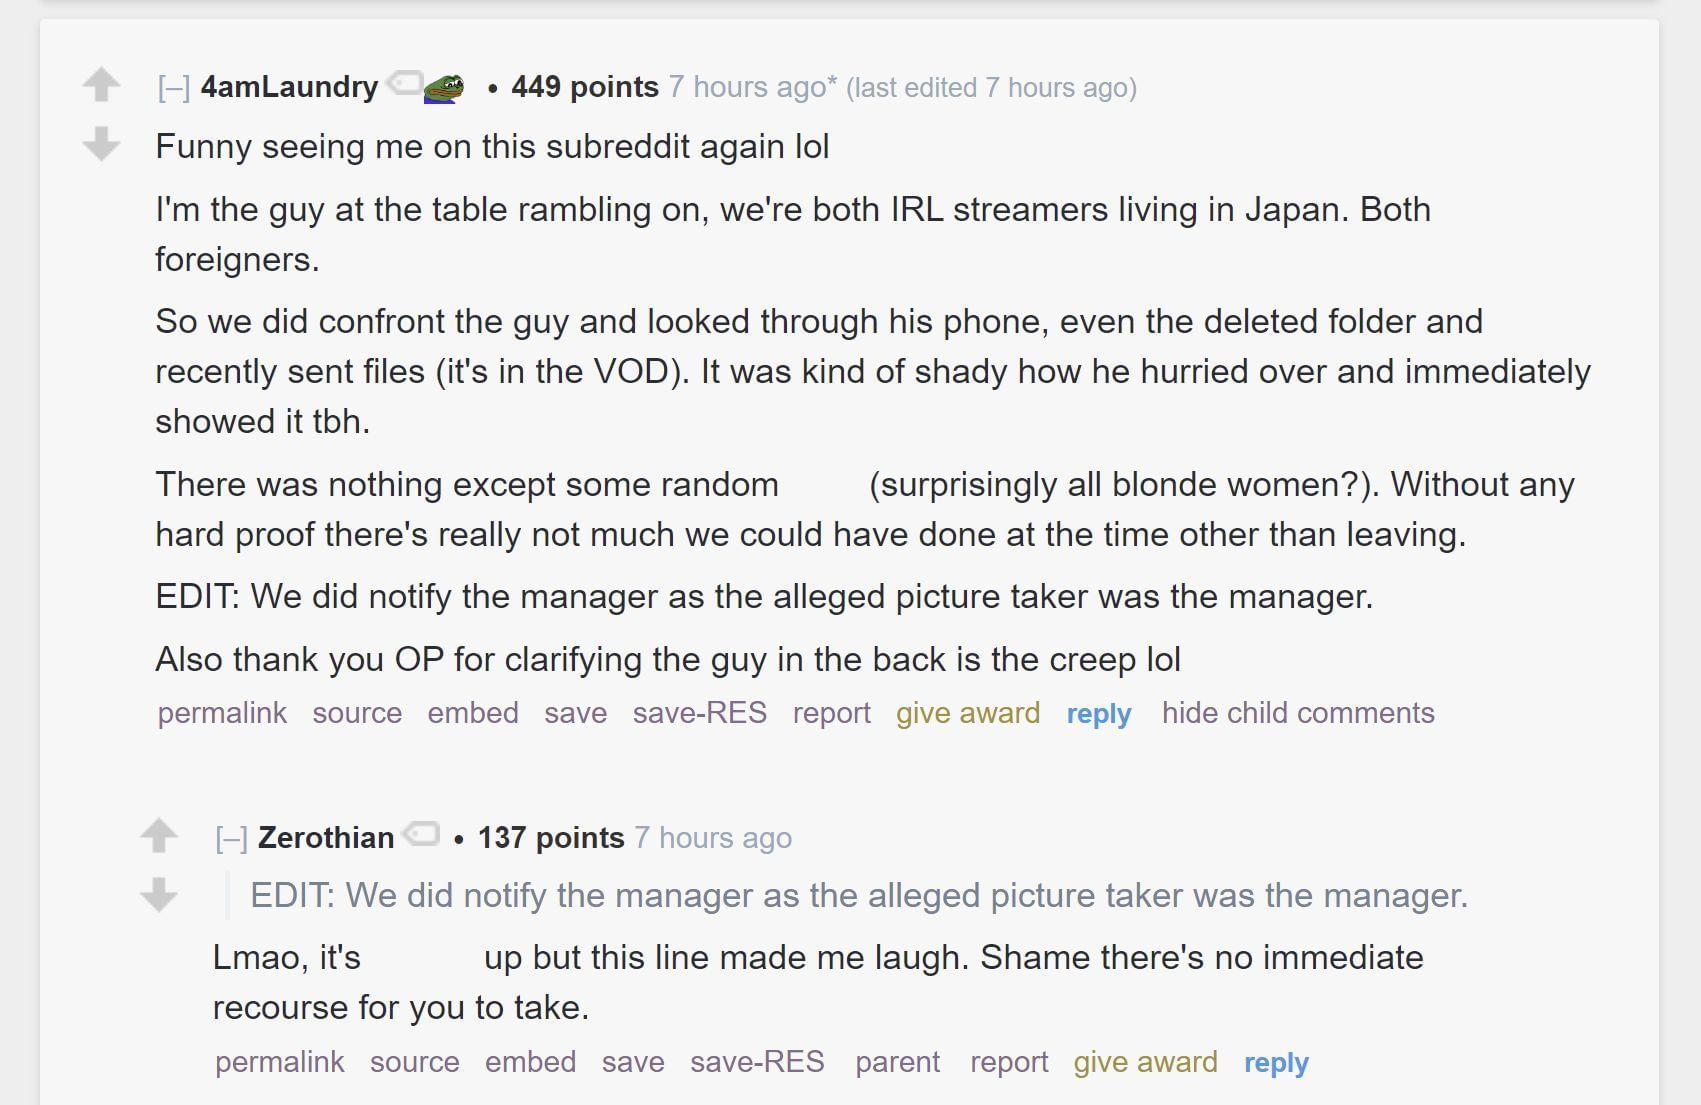Go to parent of Zerothian's comment
1701x1105 pixels.
point(897,1062)
